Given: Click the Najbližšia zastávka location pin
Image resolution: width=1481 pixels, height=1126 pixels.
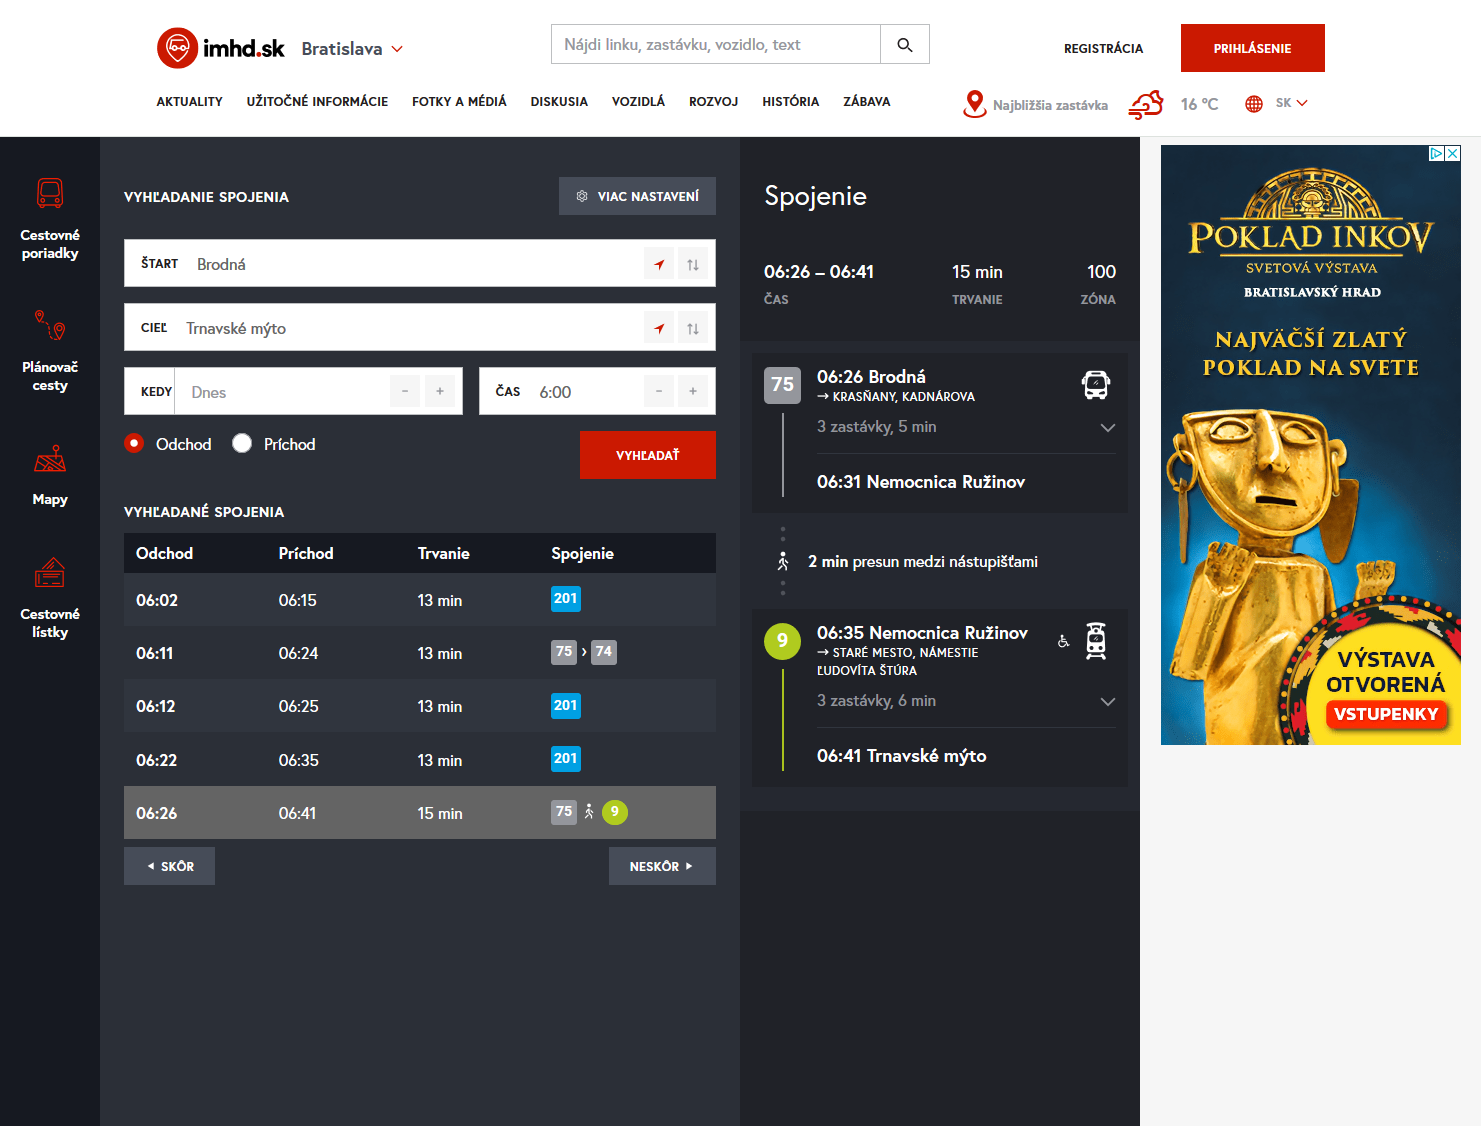Looking at the screenshot, I should click(974, 104).
